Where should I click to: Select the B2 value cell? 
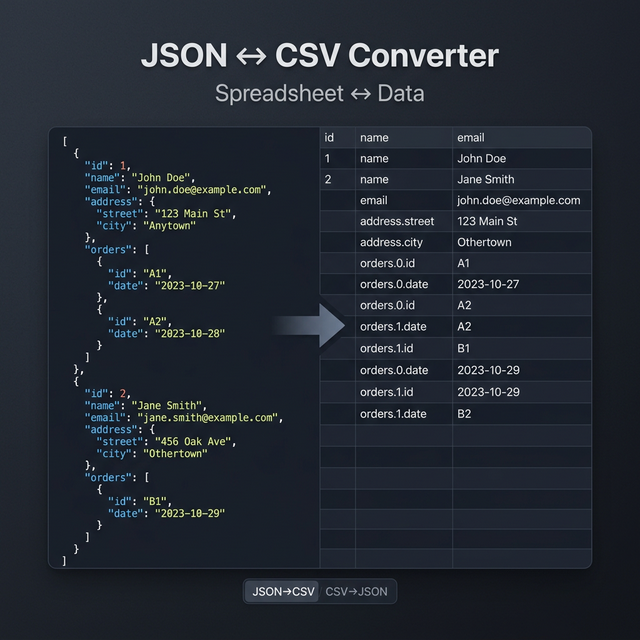tap(522, 414)
